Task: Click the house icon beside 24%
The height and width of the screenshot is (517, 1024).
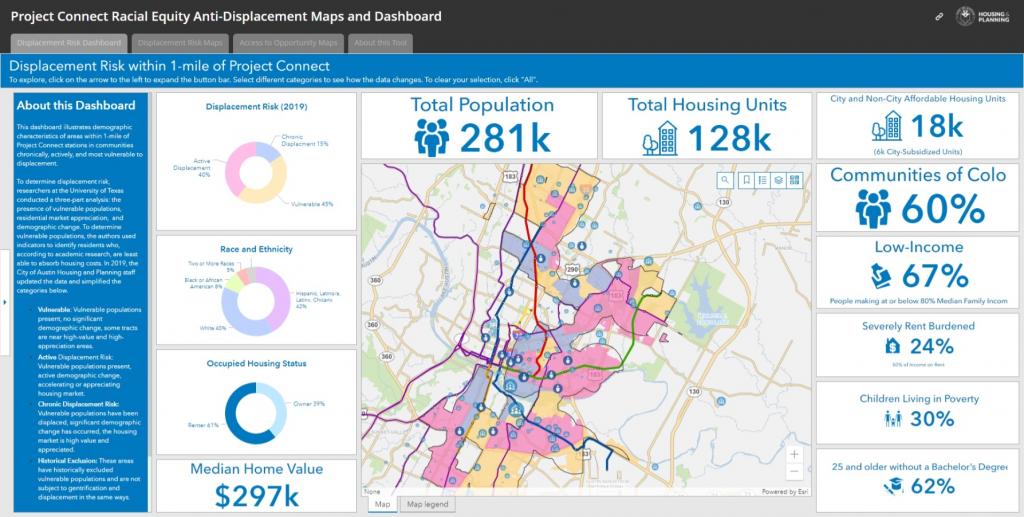Action: pyautogui.click(x=893, y=346)
